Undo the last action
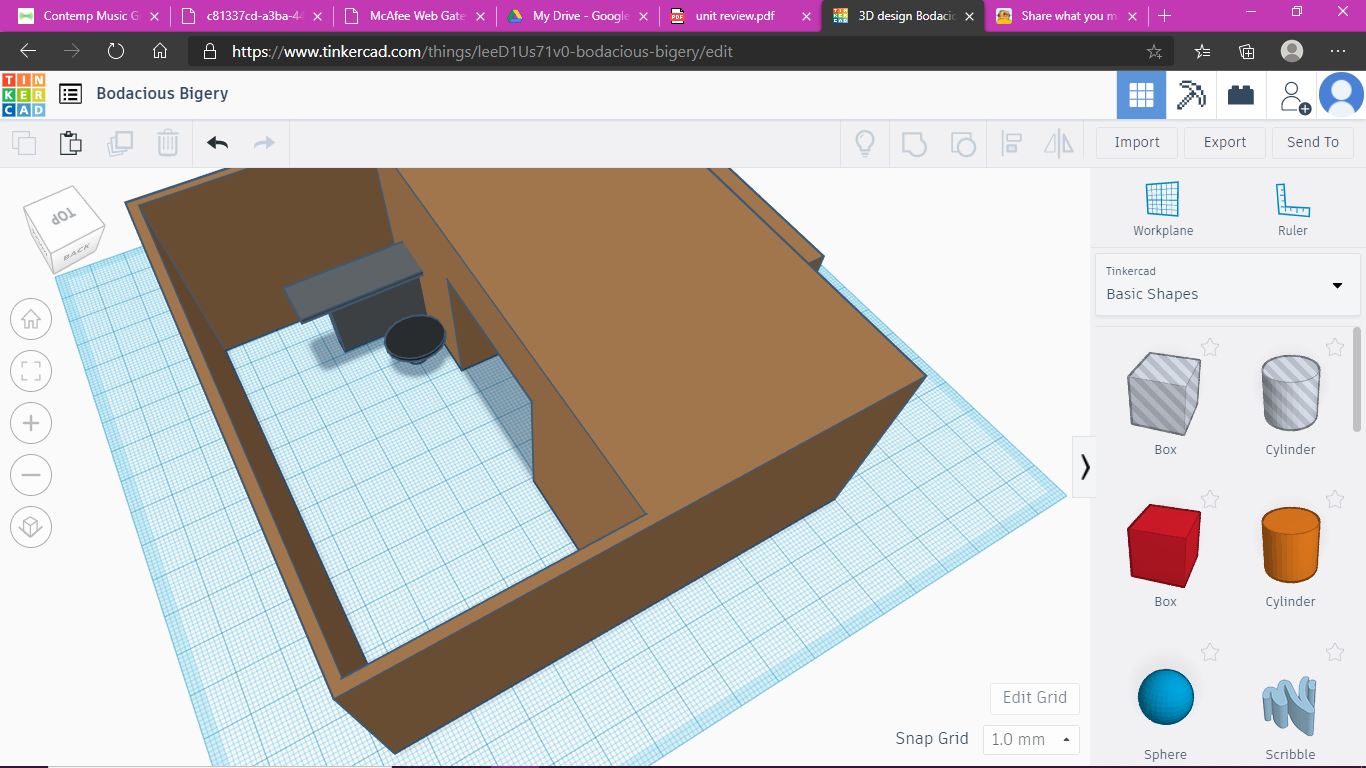Viewport: 1366px width, 768px height. tap(217, 143)
